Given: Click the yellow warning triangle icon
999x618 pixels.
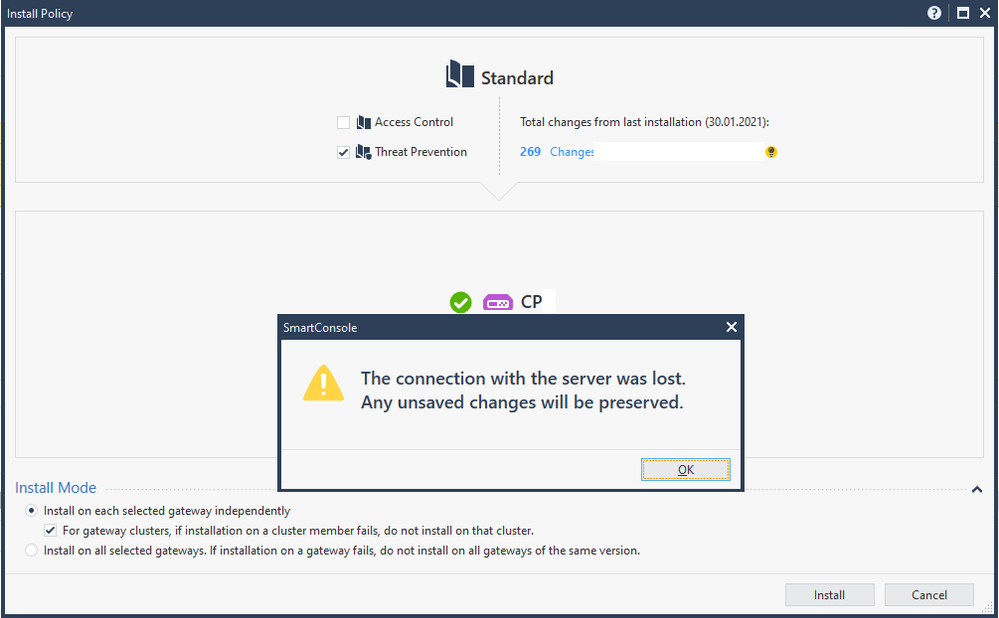Looking at the screenshot, I should click(324, 383).
